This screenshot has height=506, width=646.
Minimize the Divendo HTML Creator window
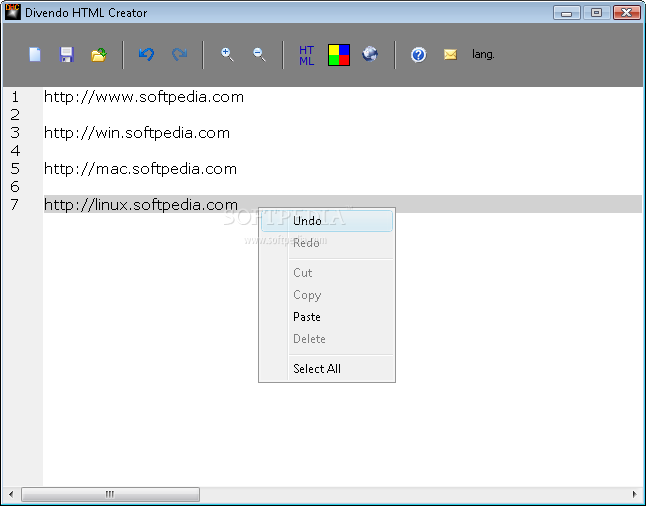pos(566,13)
